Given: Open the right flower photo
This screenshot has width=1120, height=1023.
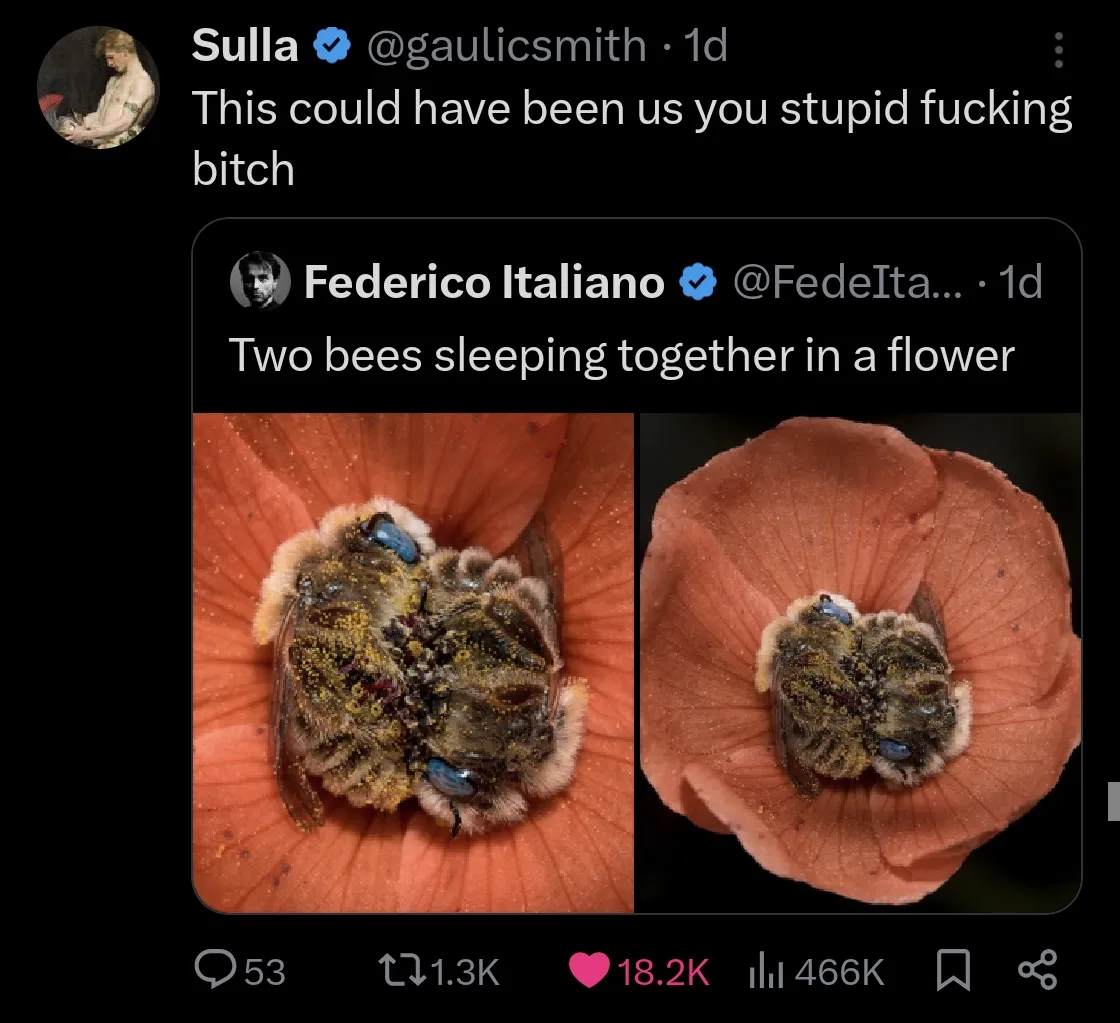Looking at the screenshot, I should point(860,662).
